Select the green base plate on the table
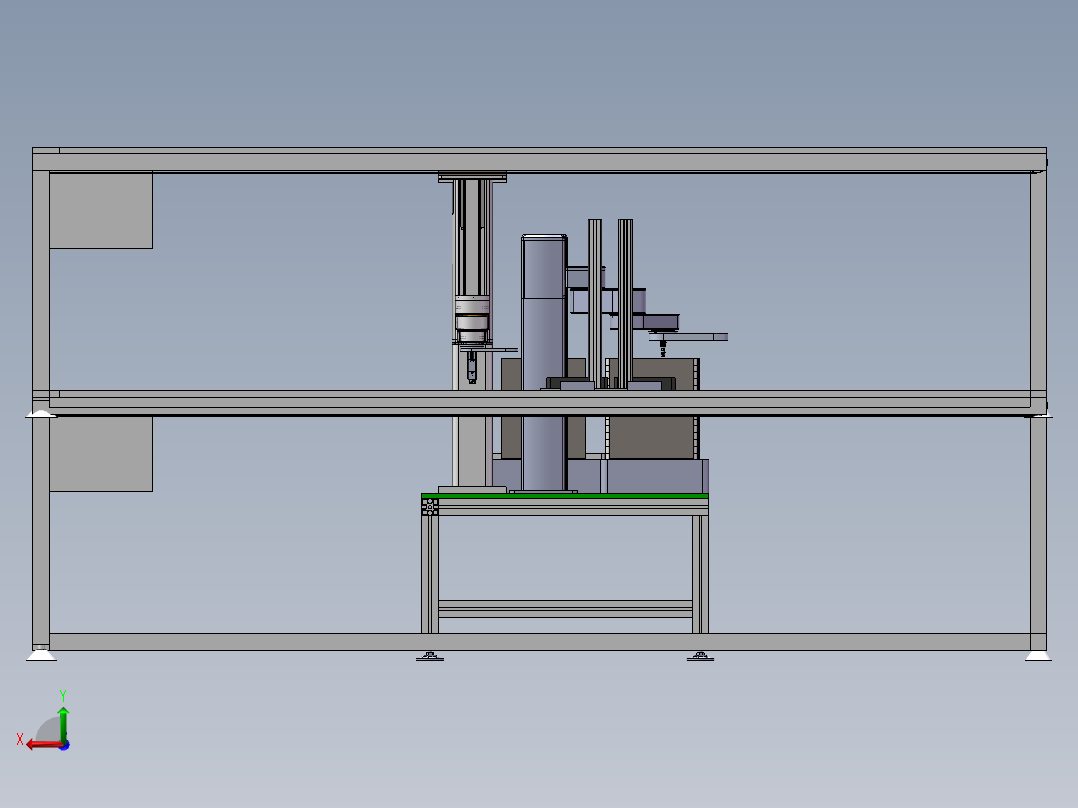The height and width of the screenshot is (808, 1078). tap(564, 496)
